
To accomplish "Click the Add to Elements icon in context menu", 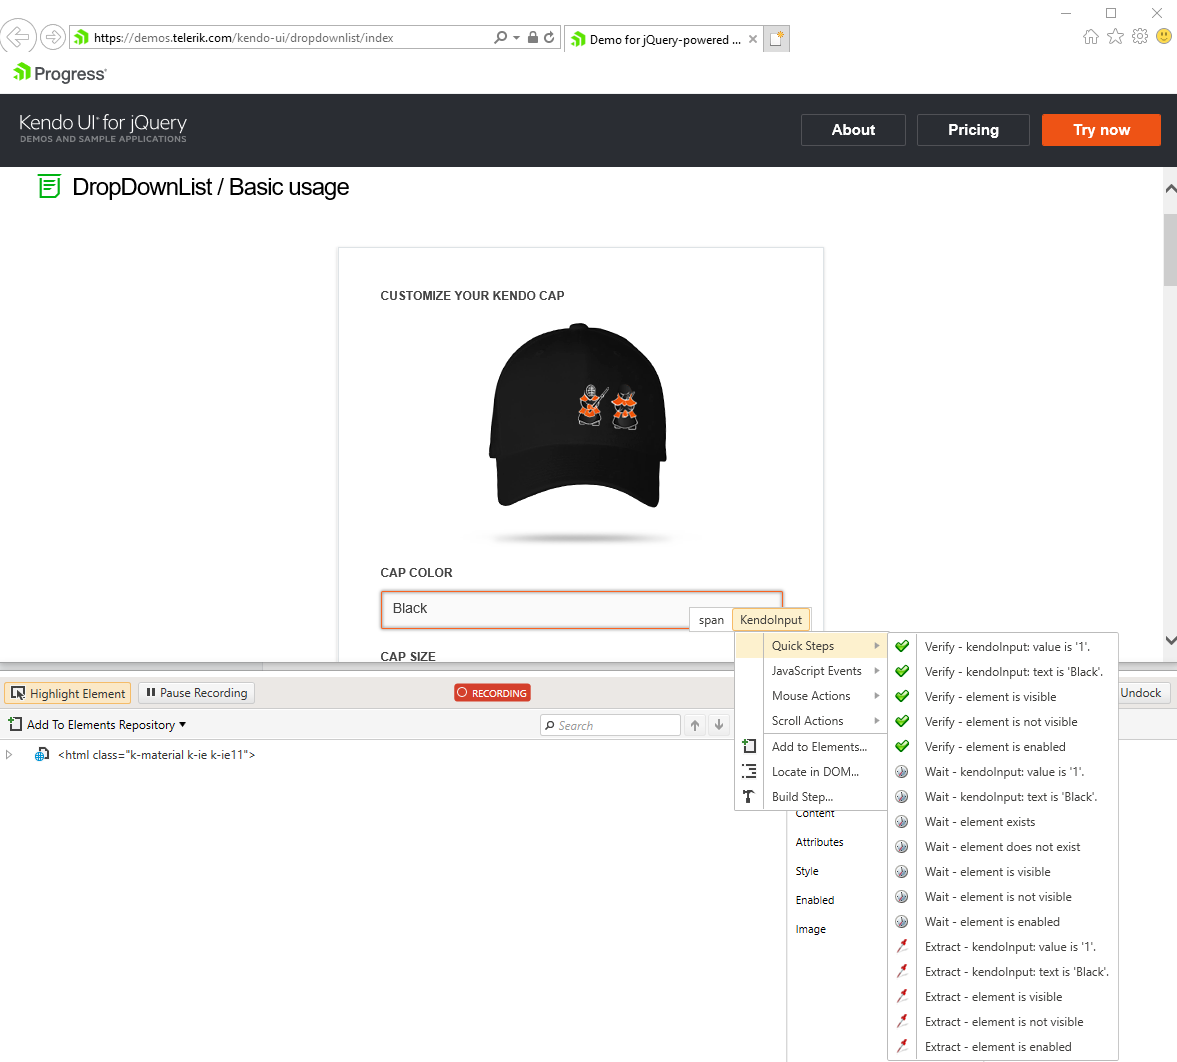I will [749, 746].
